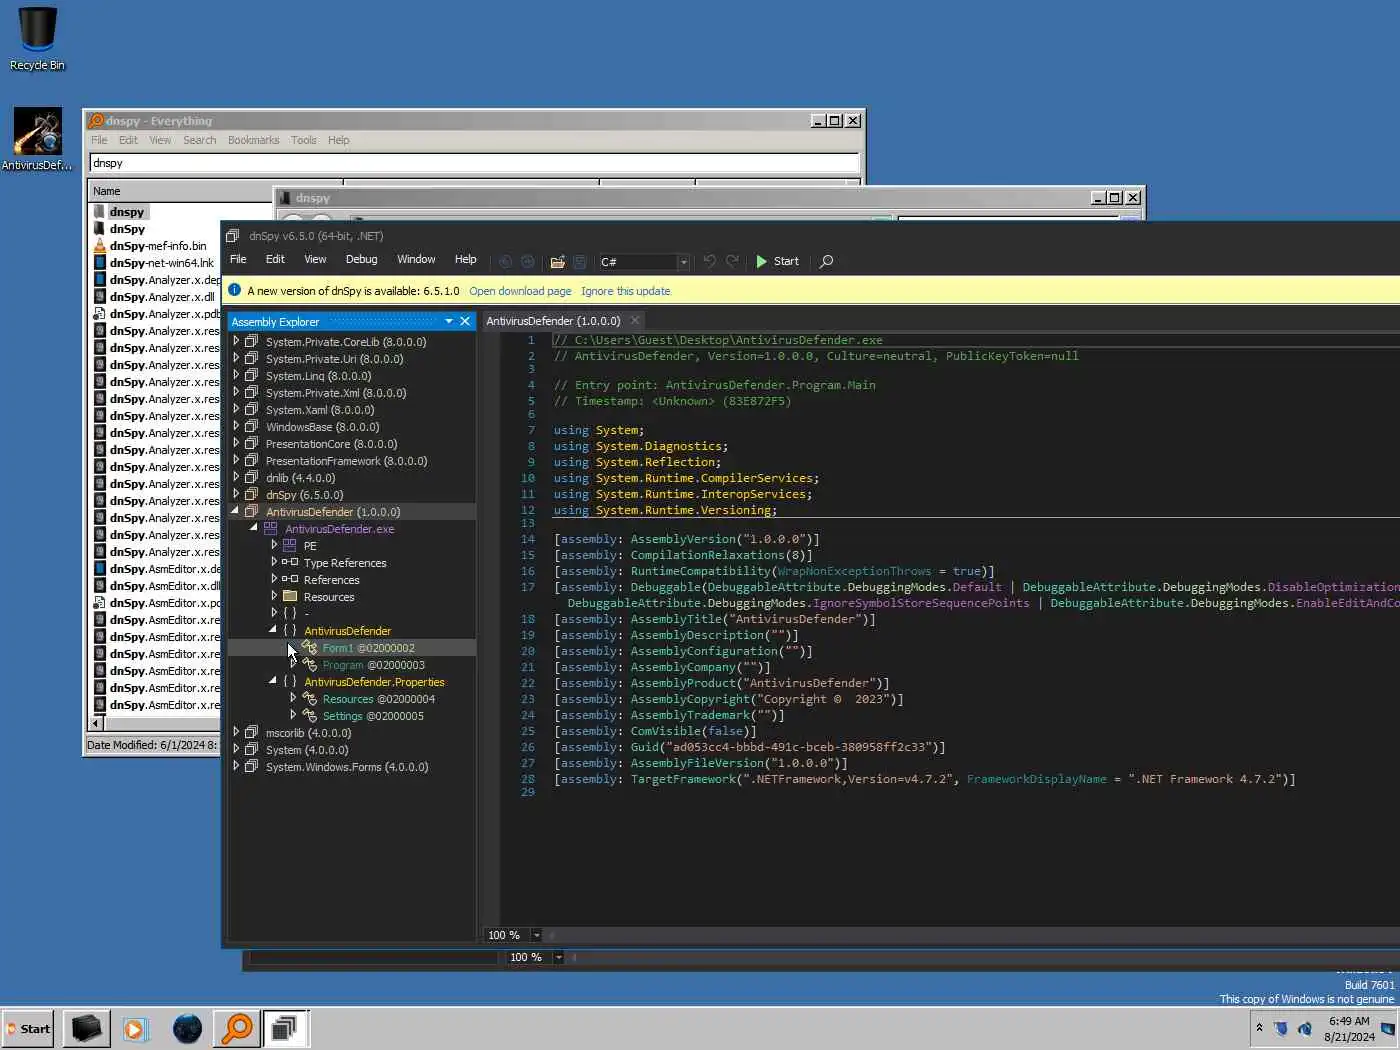Image resolution: width=1400 pixels, height=1050 pixels.
Task: Click the AntivirusDefender.exe module icon
Action: pyautogui.click(x=271, y=529)
